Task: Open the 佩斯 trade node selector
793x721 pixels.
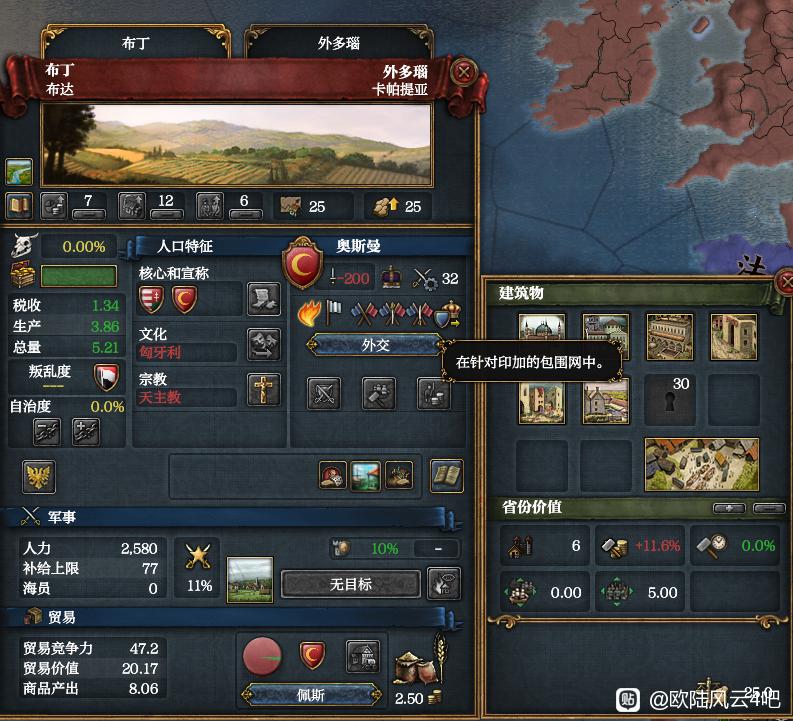Action: tap(311, 695)
